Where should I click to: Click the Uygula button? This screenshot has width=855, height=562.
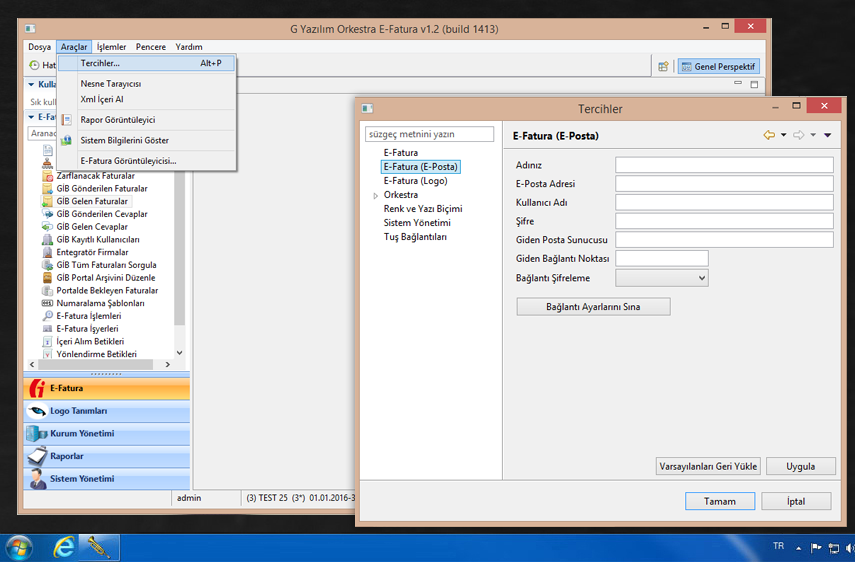click(x=800, y=467)
